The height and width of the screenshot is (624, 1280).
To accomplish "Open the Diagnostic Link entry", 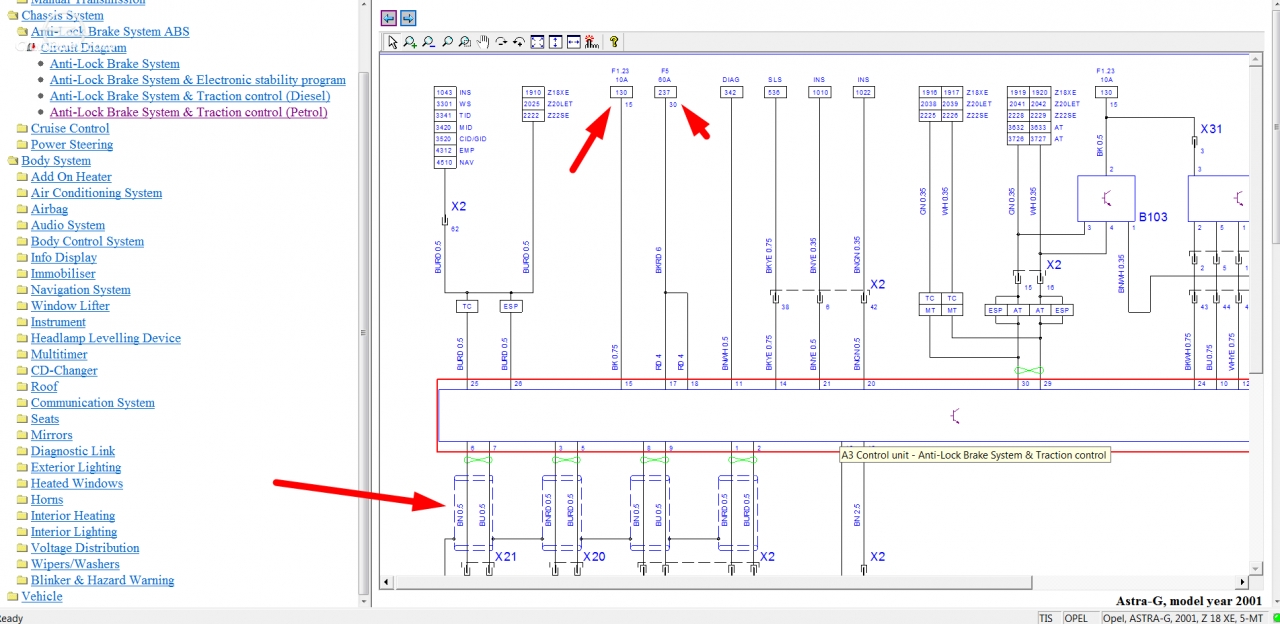I will [x=73, y=451].
